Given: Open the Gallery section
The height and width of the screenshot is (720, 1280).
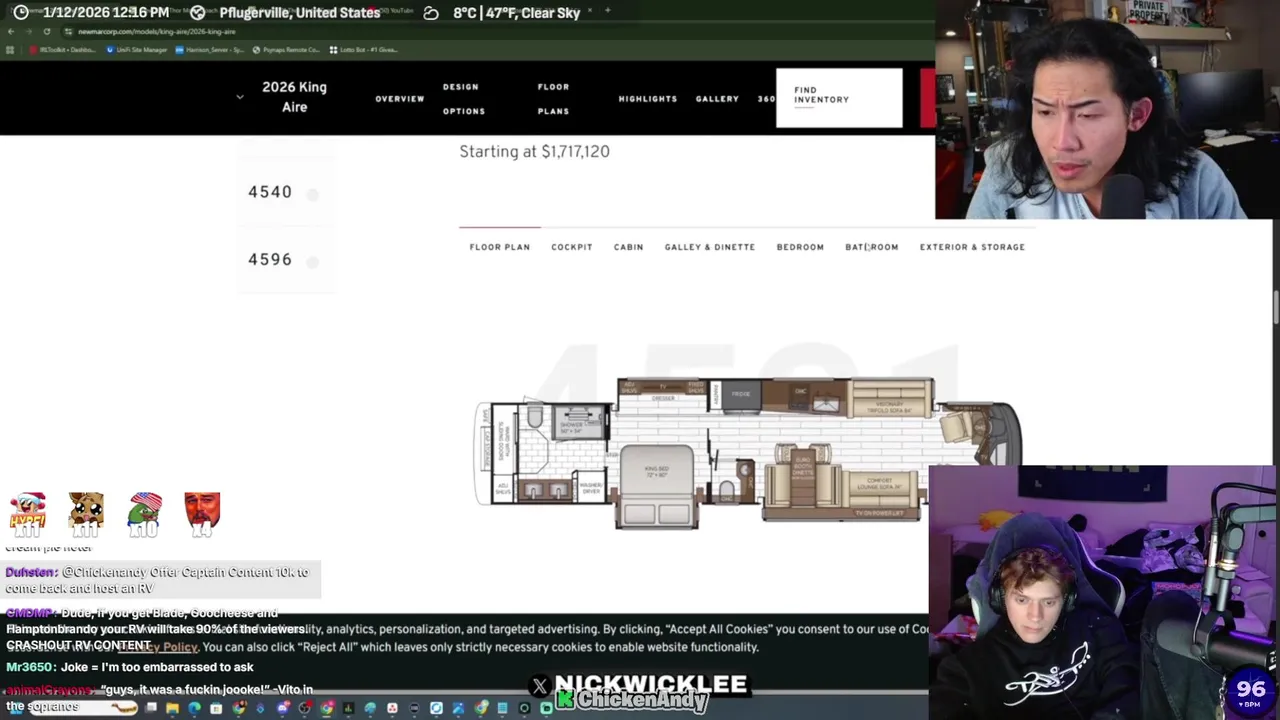Looking at the screenshot, I should (717, 99).
